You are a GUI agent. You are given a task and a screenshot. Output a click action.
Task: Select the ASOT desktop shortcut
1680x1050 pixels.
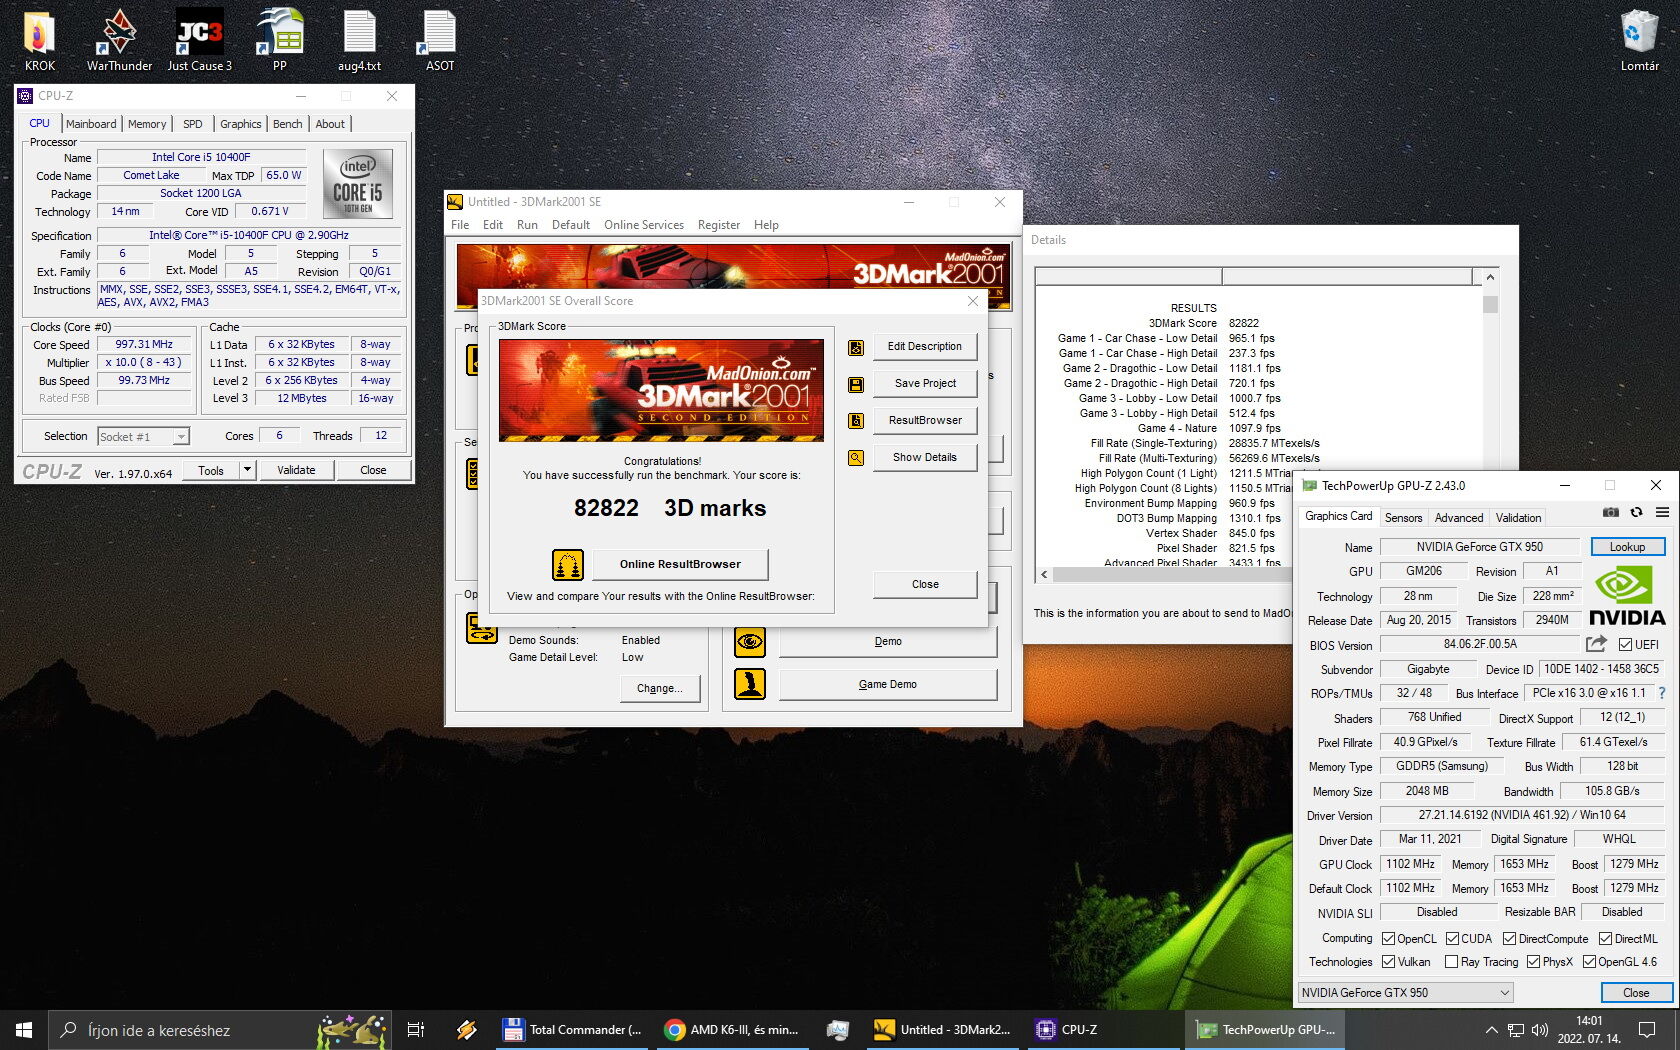440,40
